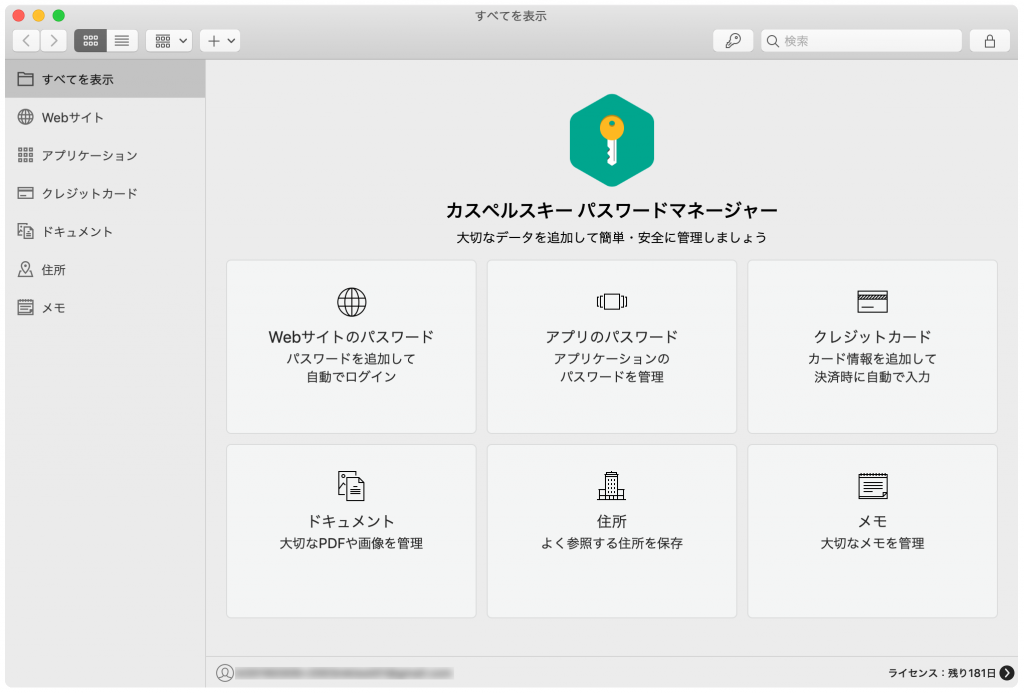
Task: Open メモ in the sidebar
Action: (105, 308)
